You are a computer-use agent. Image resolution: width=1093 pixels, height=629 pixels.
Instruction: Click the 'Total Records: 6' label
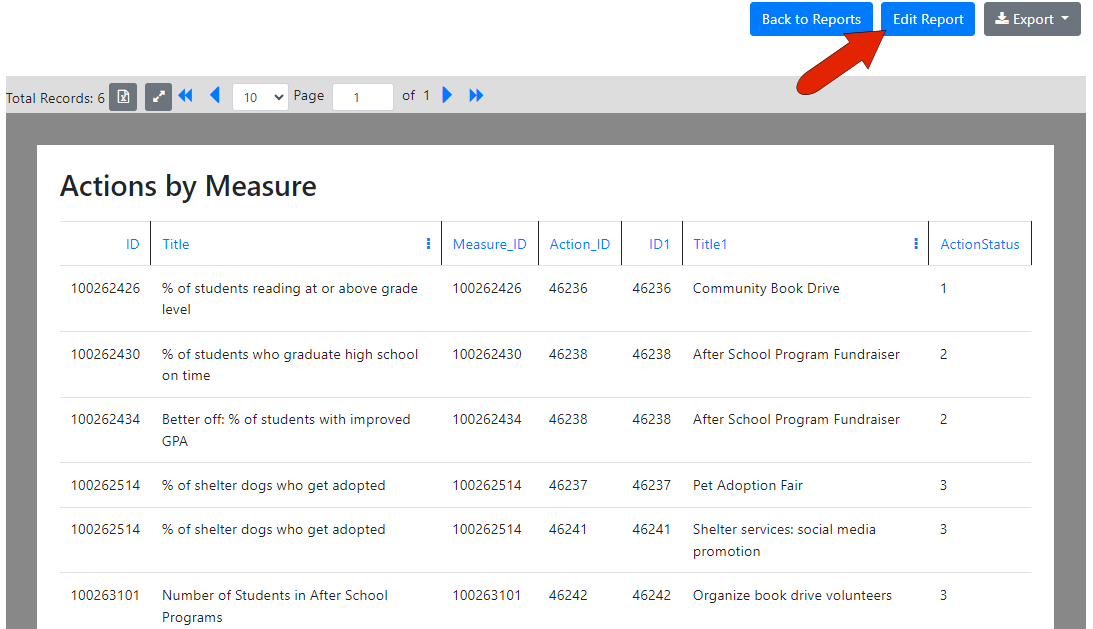coord(55,98)
